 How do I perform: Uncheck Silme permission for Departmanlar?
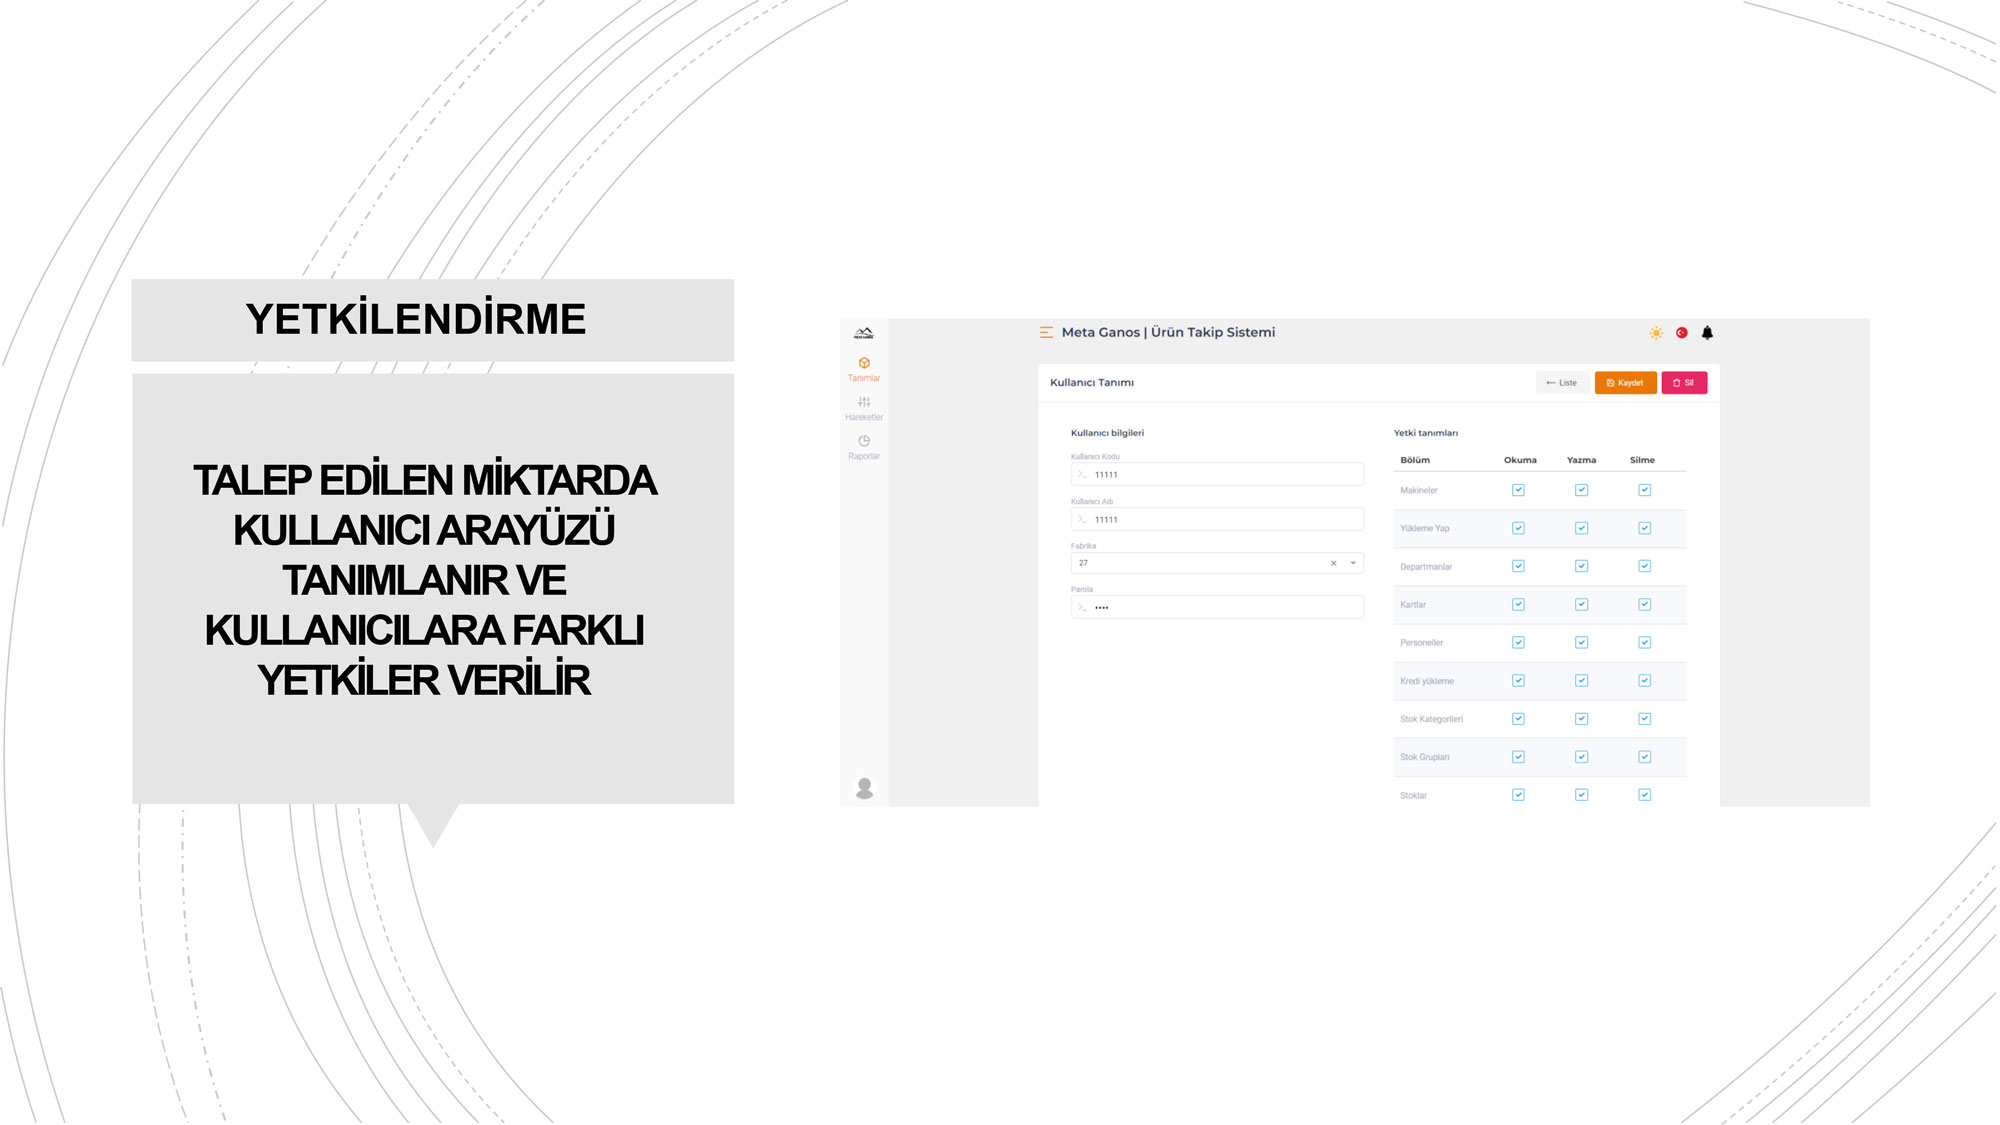point(1645,566)
